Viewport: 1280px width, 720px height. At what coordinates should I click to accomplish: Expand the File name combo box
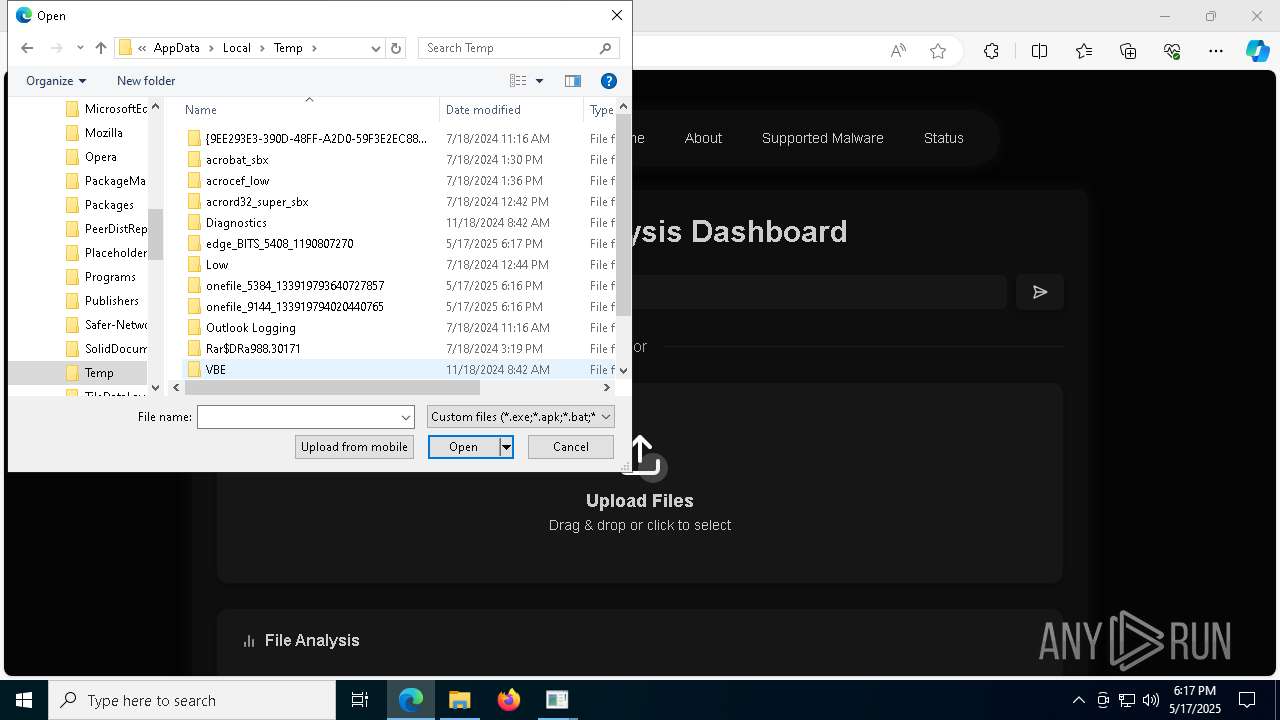(x=406, y=417)
